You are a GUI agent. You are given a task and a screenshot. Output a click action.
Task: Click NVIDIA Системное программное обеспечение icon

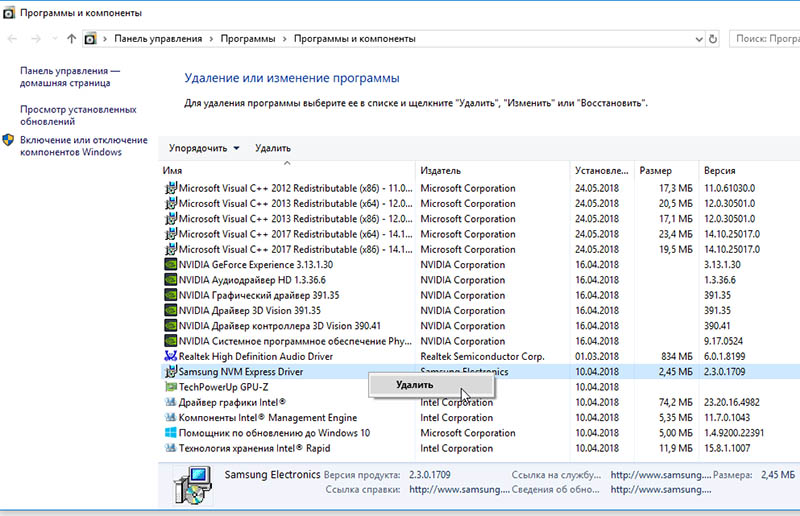(170, 341)
